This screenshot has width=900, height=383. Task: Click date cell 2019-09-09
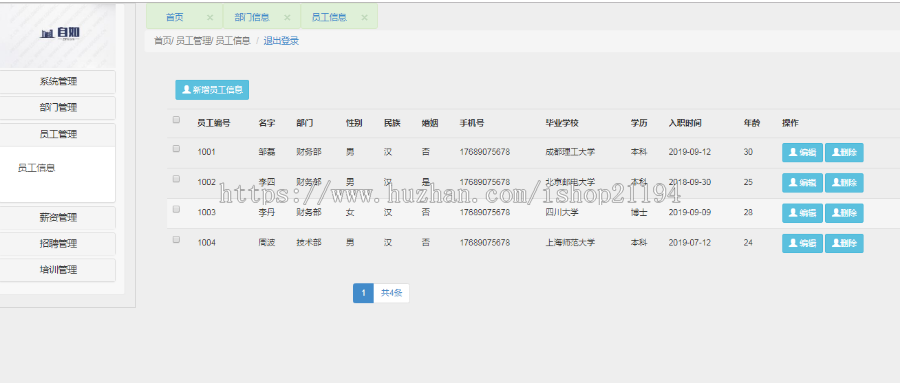point(690,212)
